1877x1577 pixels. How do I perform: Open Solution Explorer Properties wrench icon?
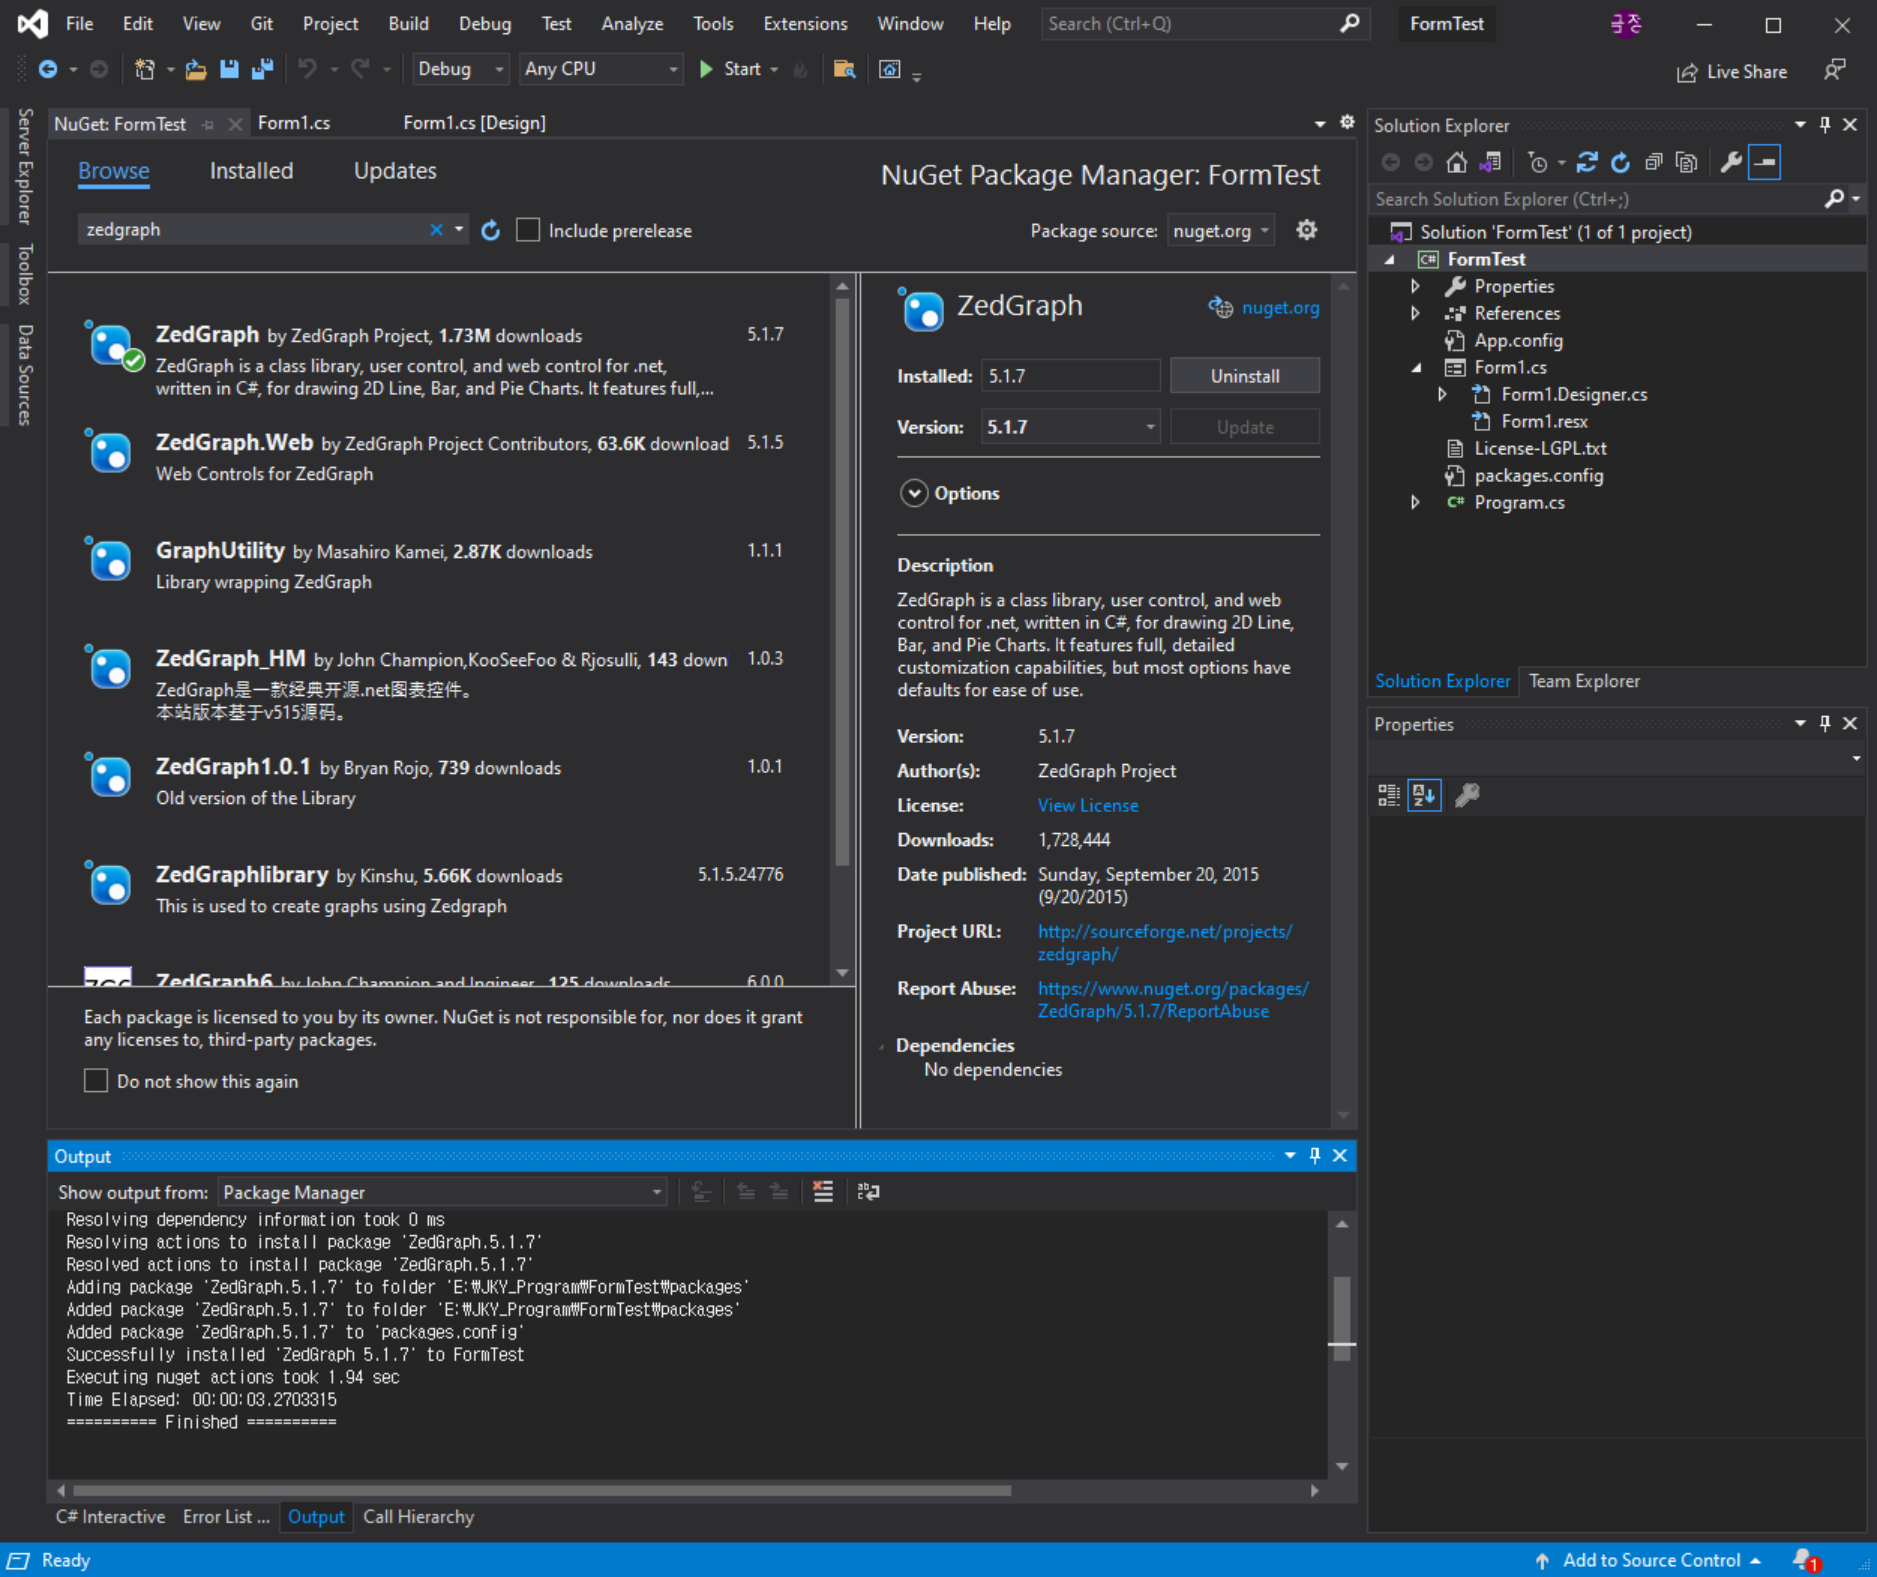1731,162
